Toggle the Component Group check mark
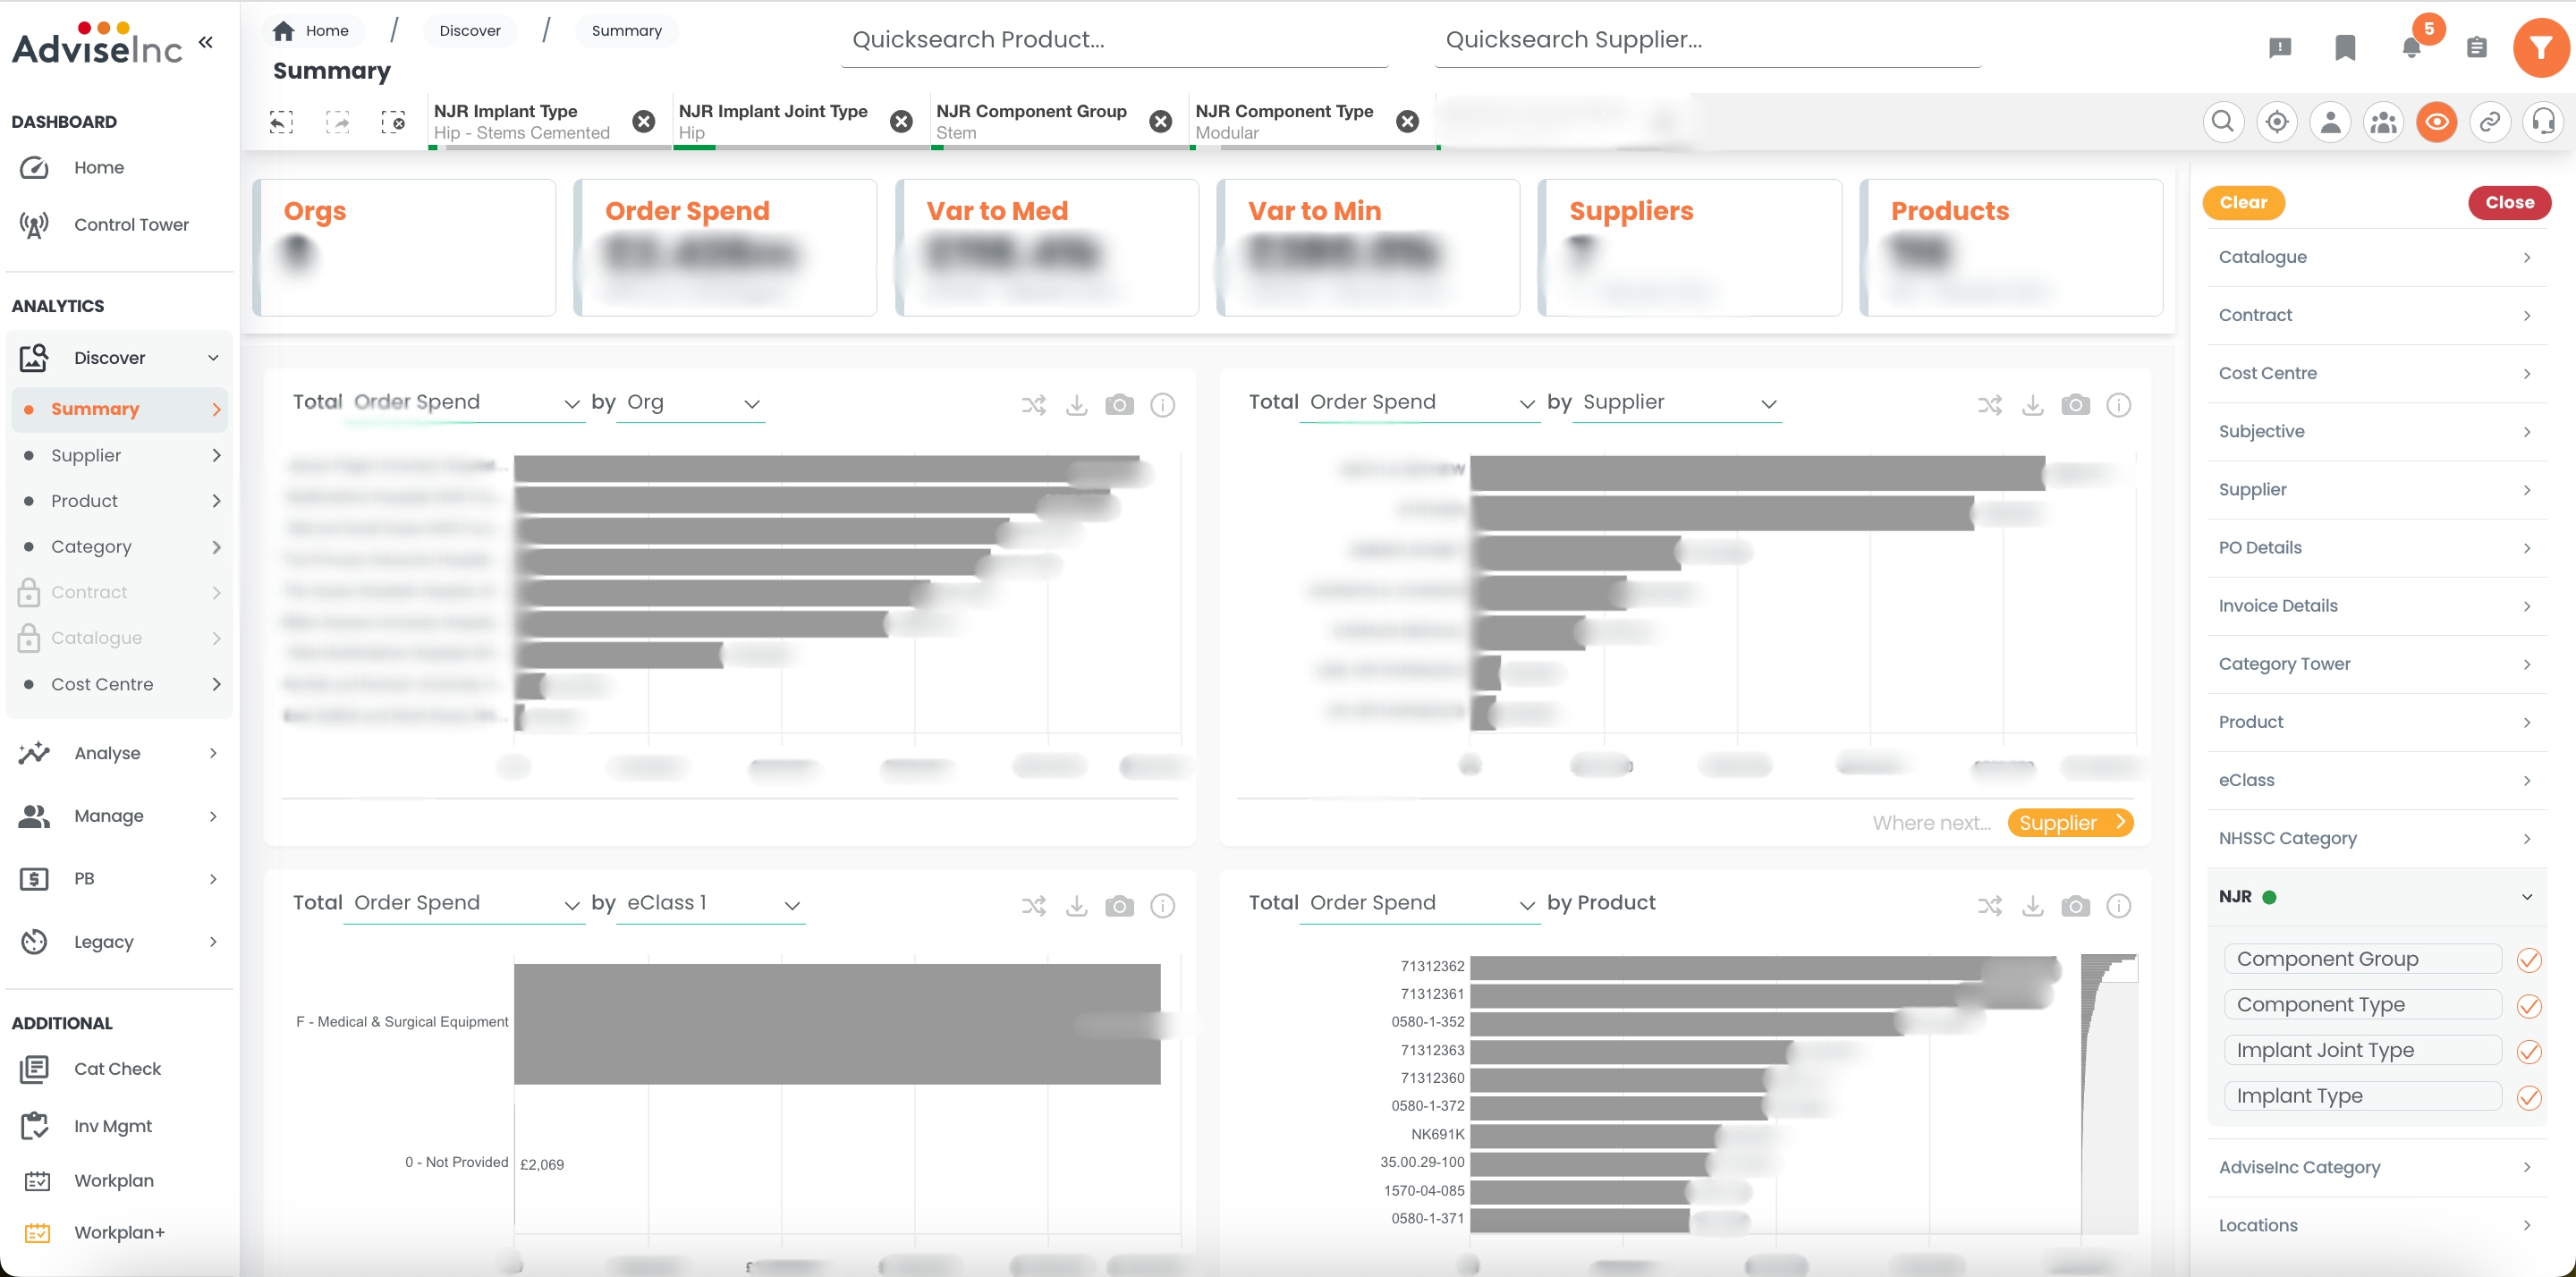 click(x=2529, y=960)
